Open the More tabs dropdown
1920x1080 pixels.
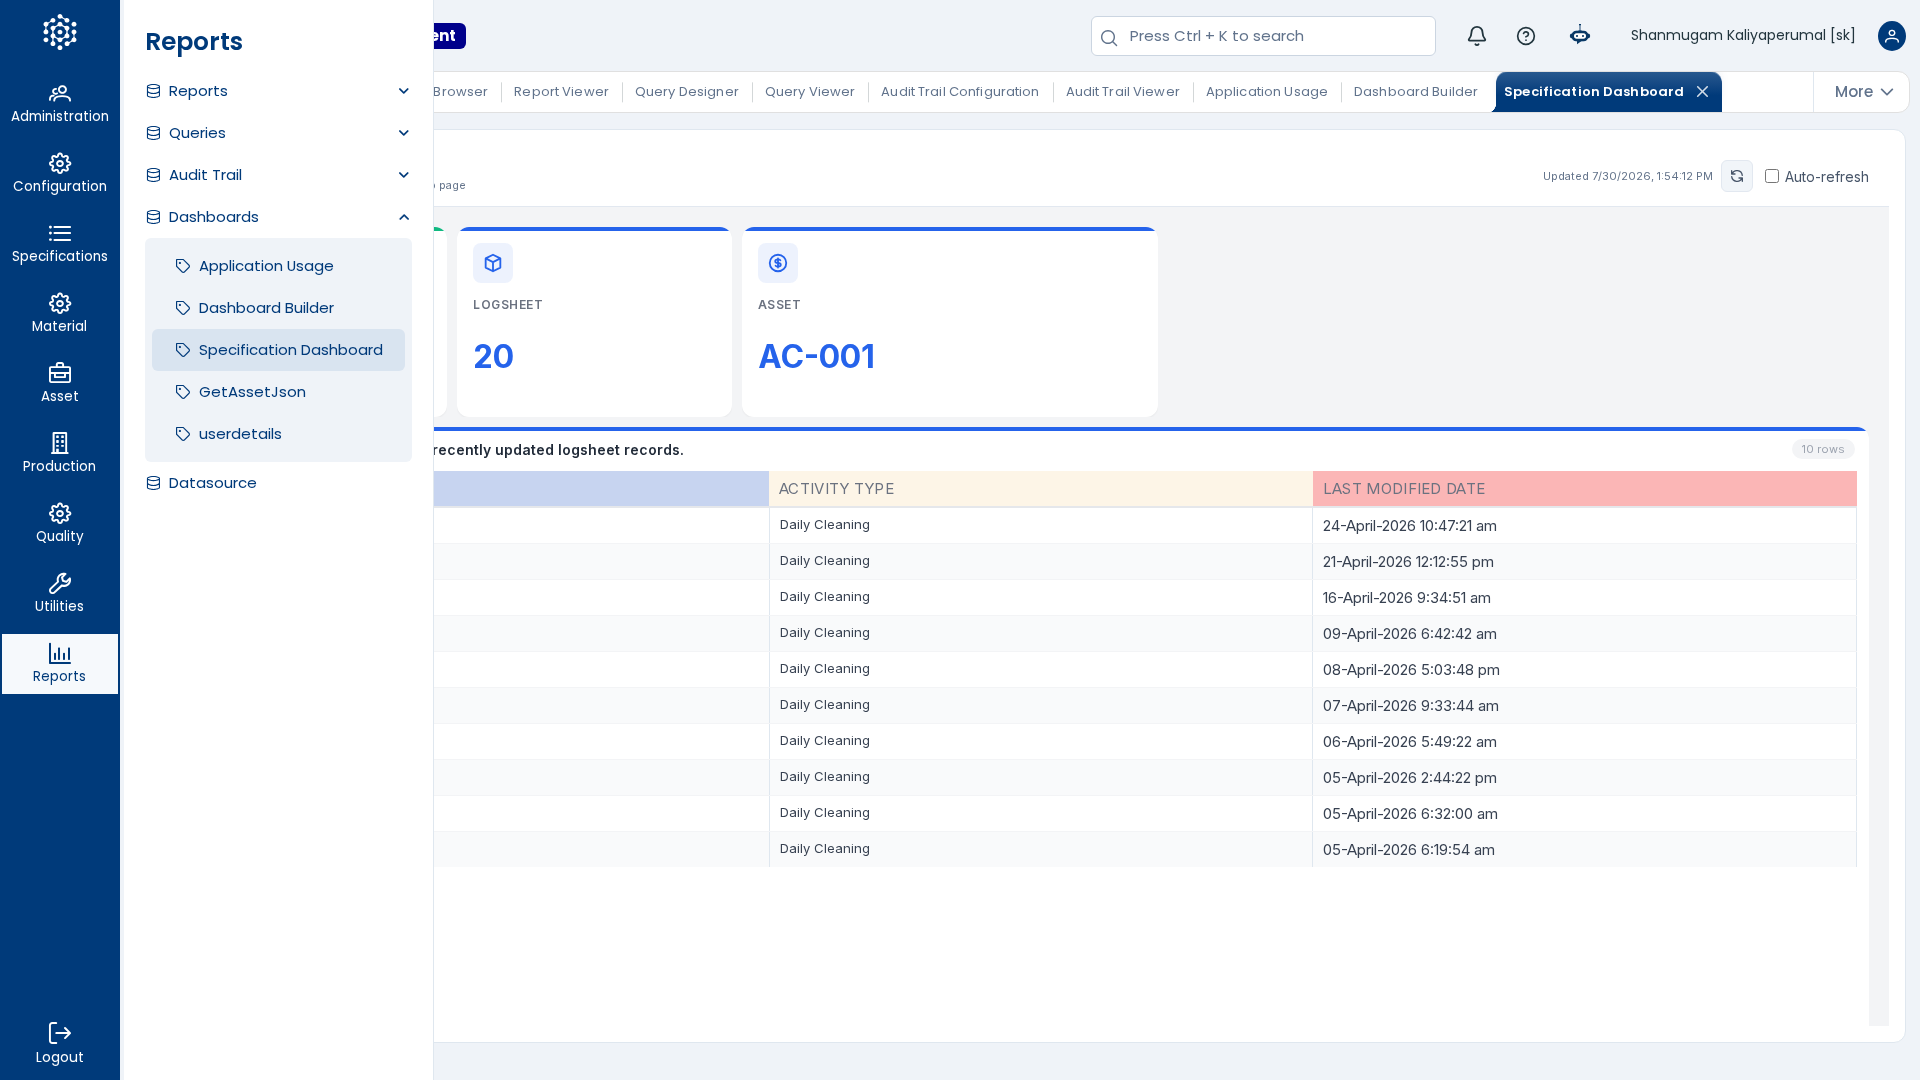(x=1862, y=92)
